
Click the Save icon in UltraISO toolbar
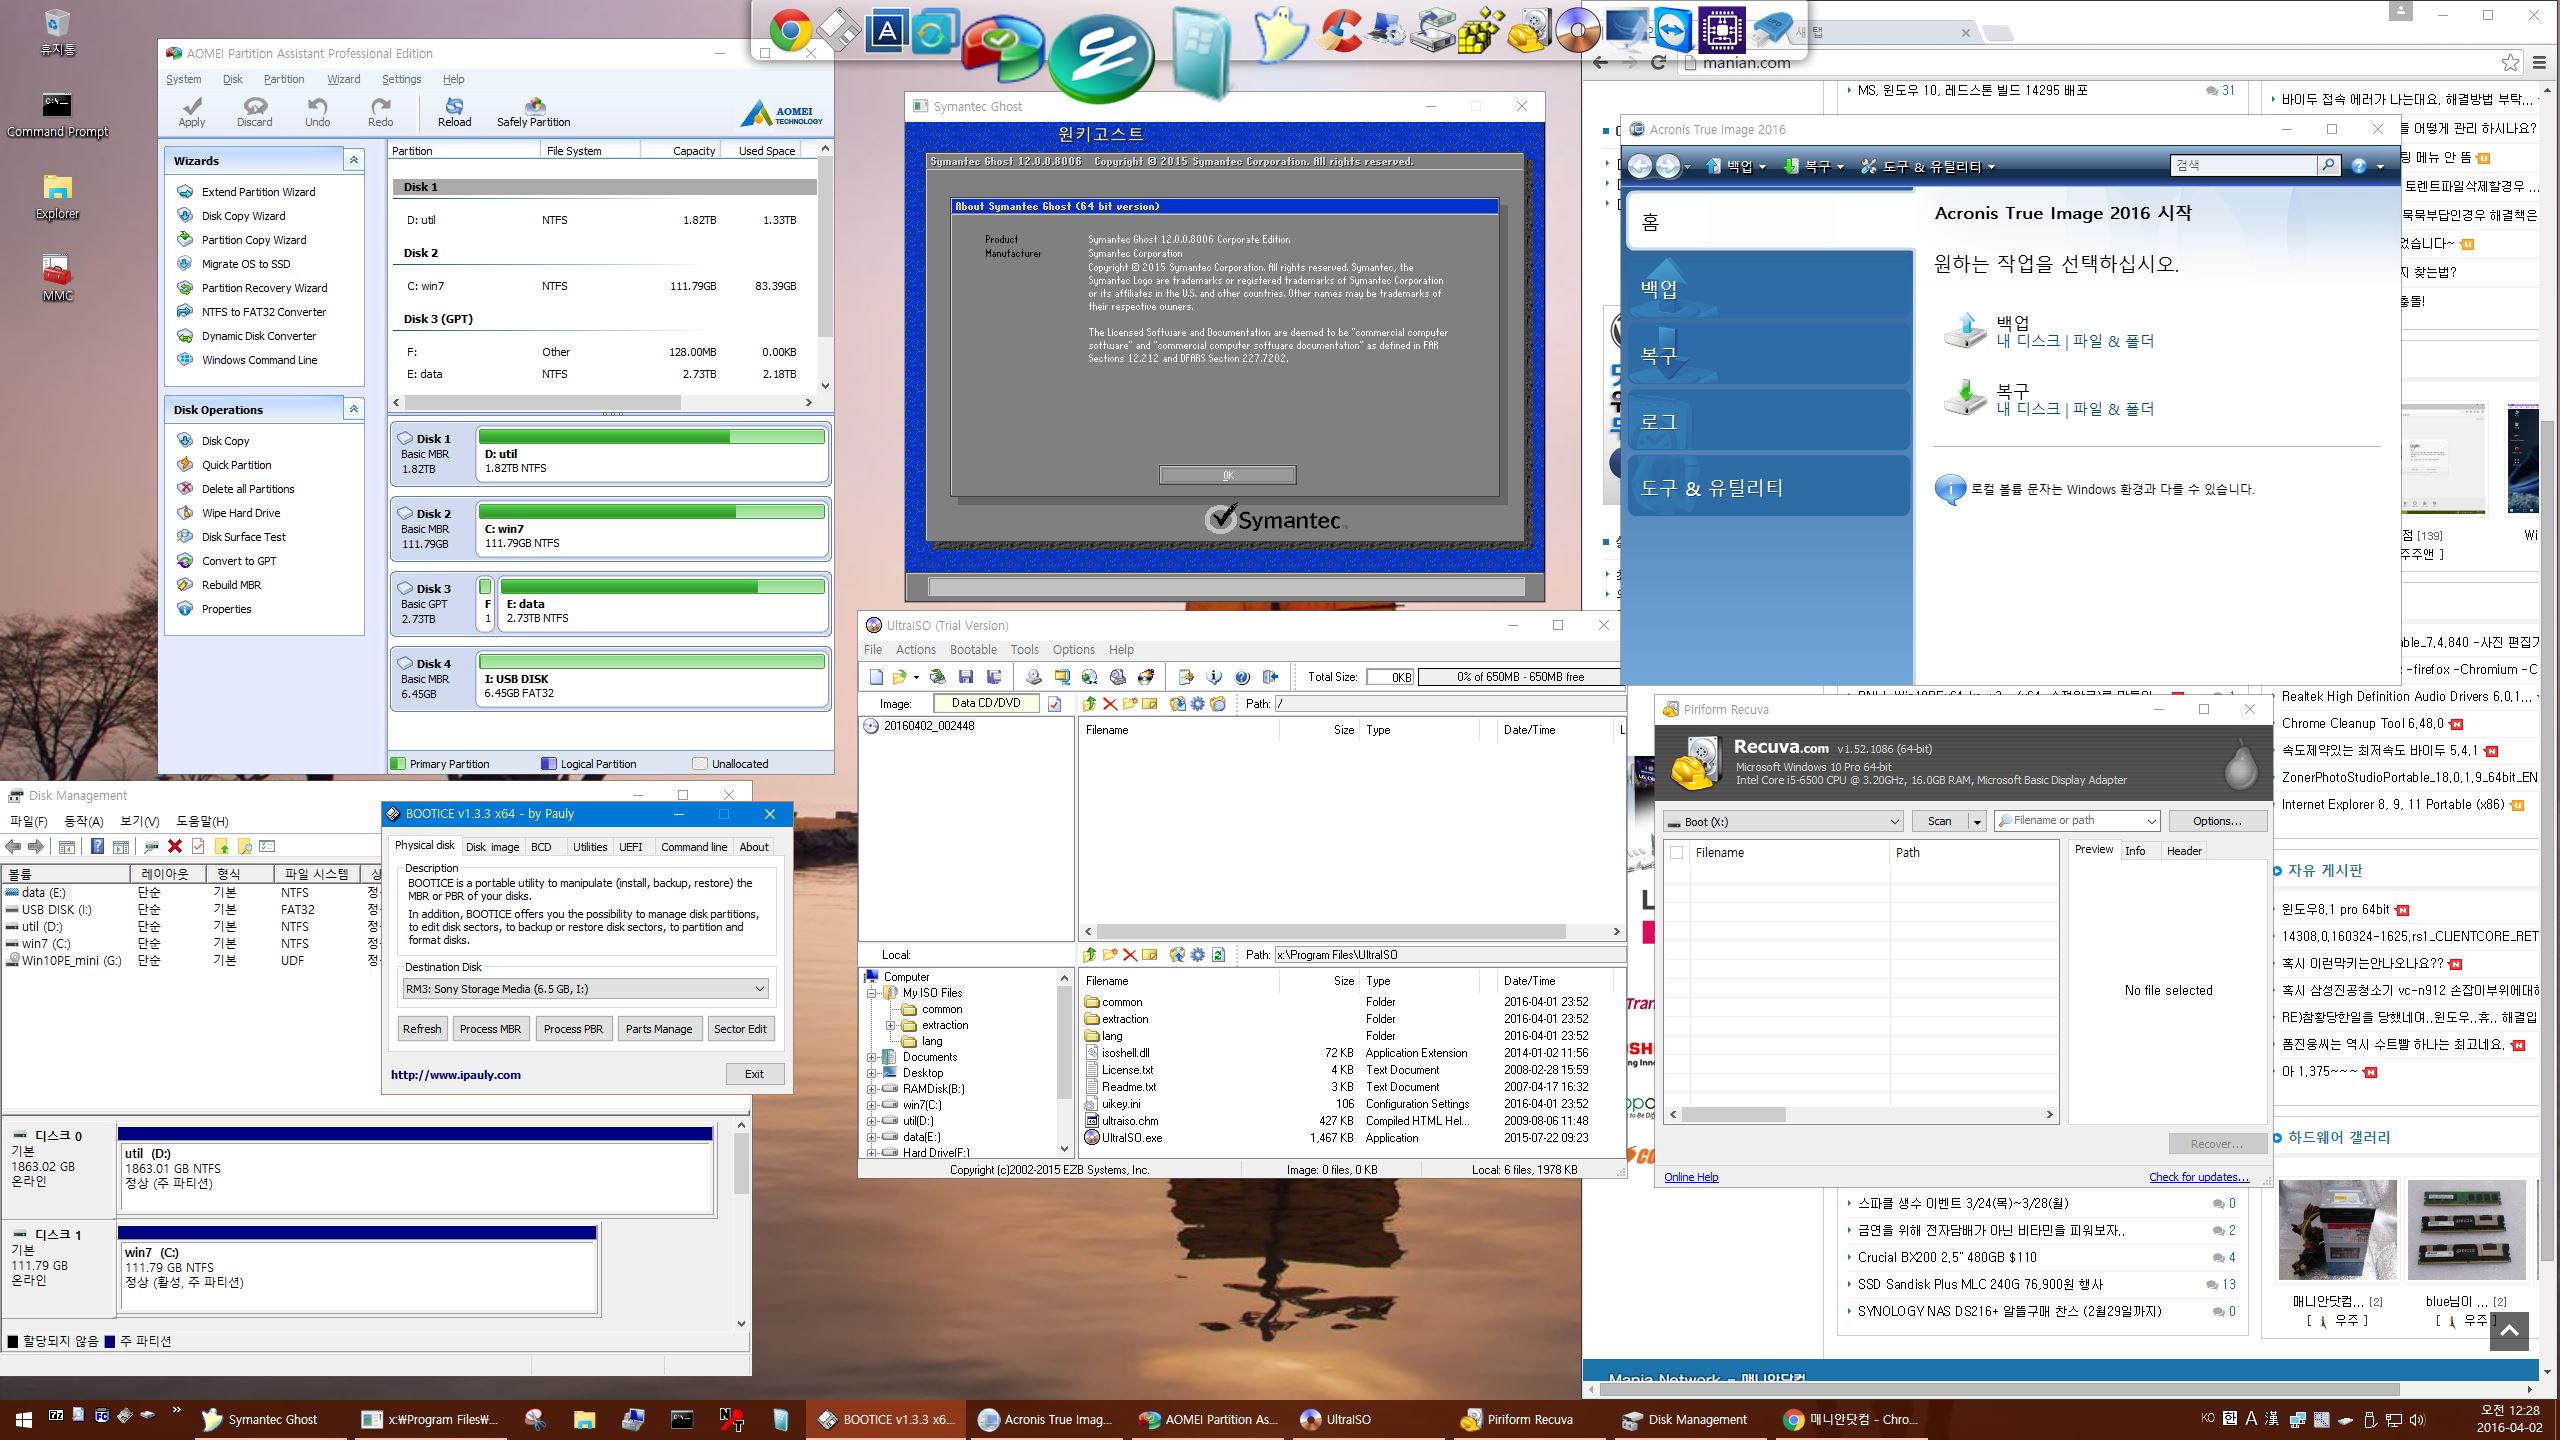[x=965, y=677]
